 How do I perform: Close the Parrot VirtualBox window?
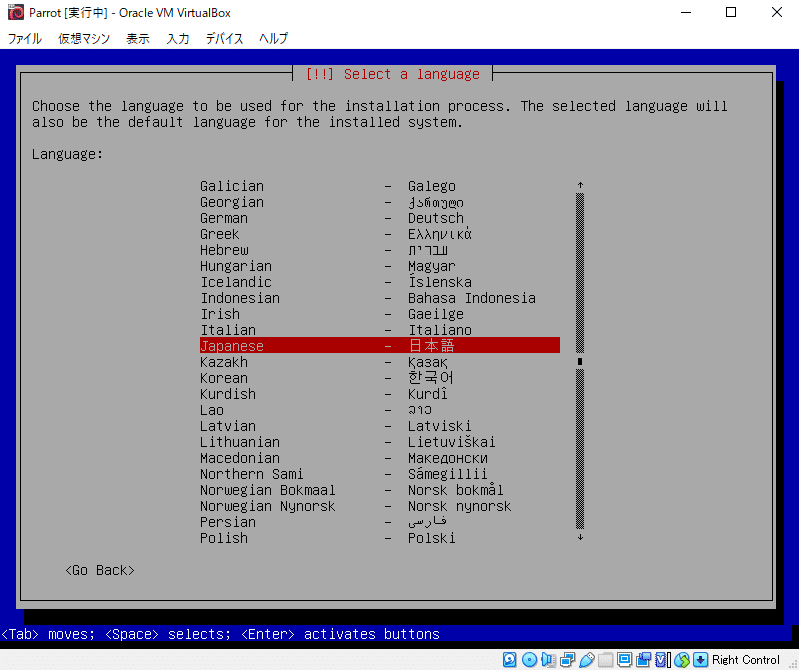[777, 12]
